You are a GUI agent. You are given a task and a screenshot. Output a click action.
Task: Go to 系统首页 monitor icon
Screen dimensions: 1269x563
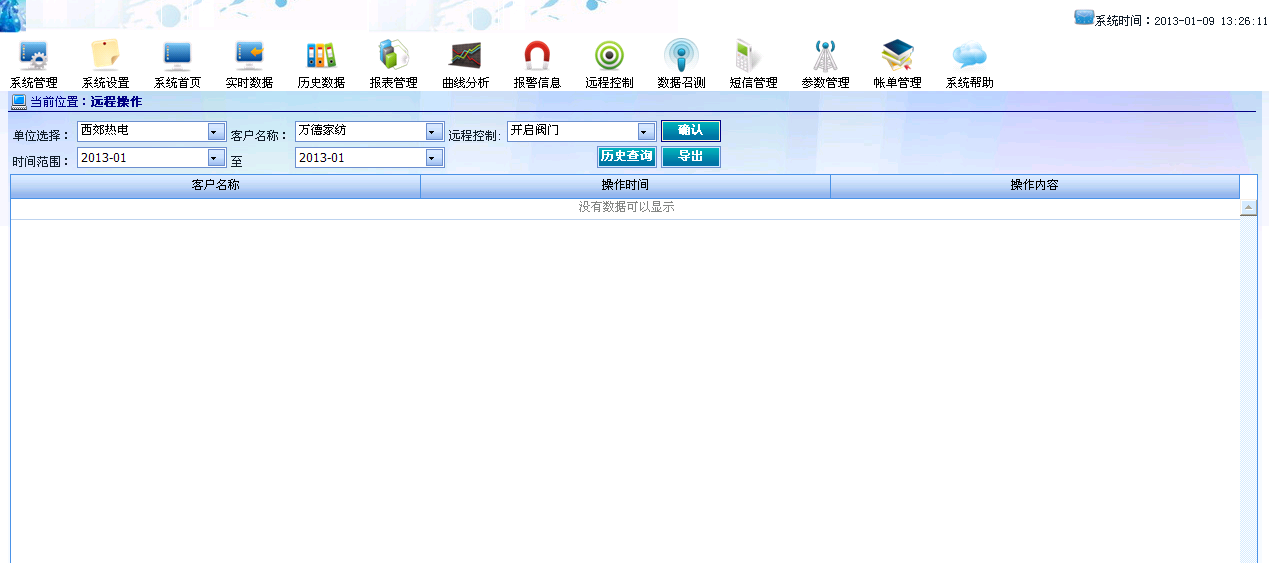(x=177, y=56)
